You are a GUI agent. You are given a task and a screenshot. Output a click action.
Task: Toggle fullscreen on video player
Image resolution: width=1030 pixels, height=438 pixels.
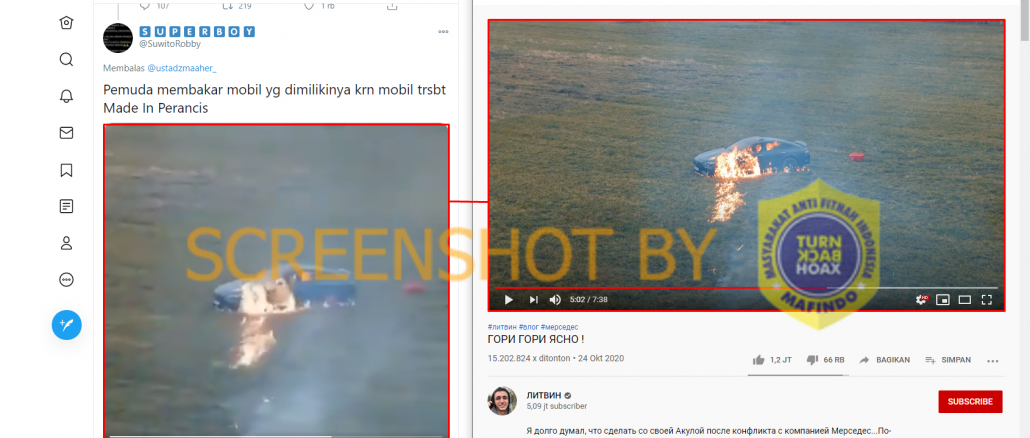986,300
